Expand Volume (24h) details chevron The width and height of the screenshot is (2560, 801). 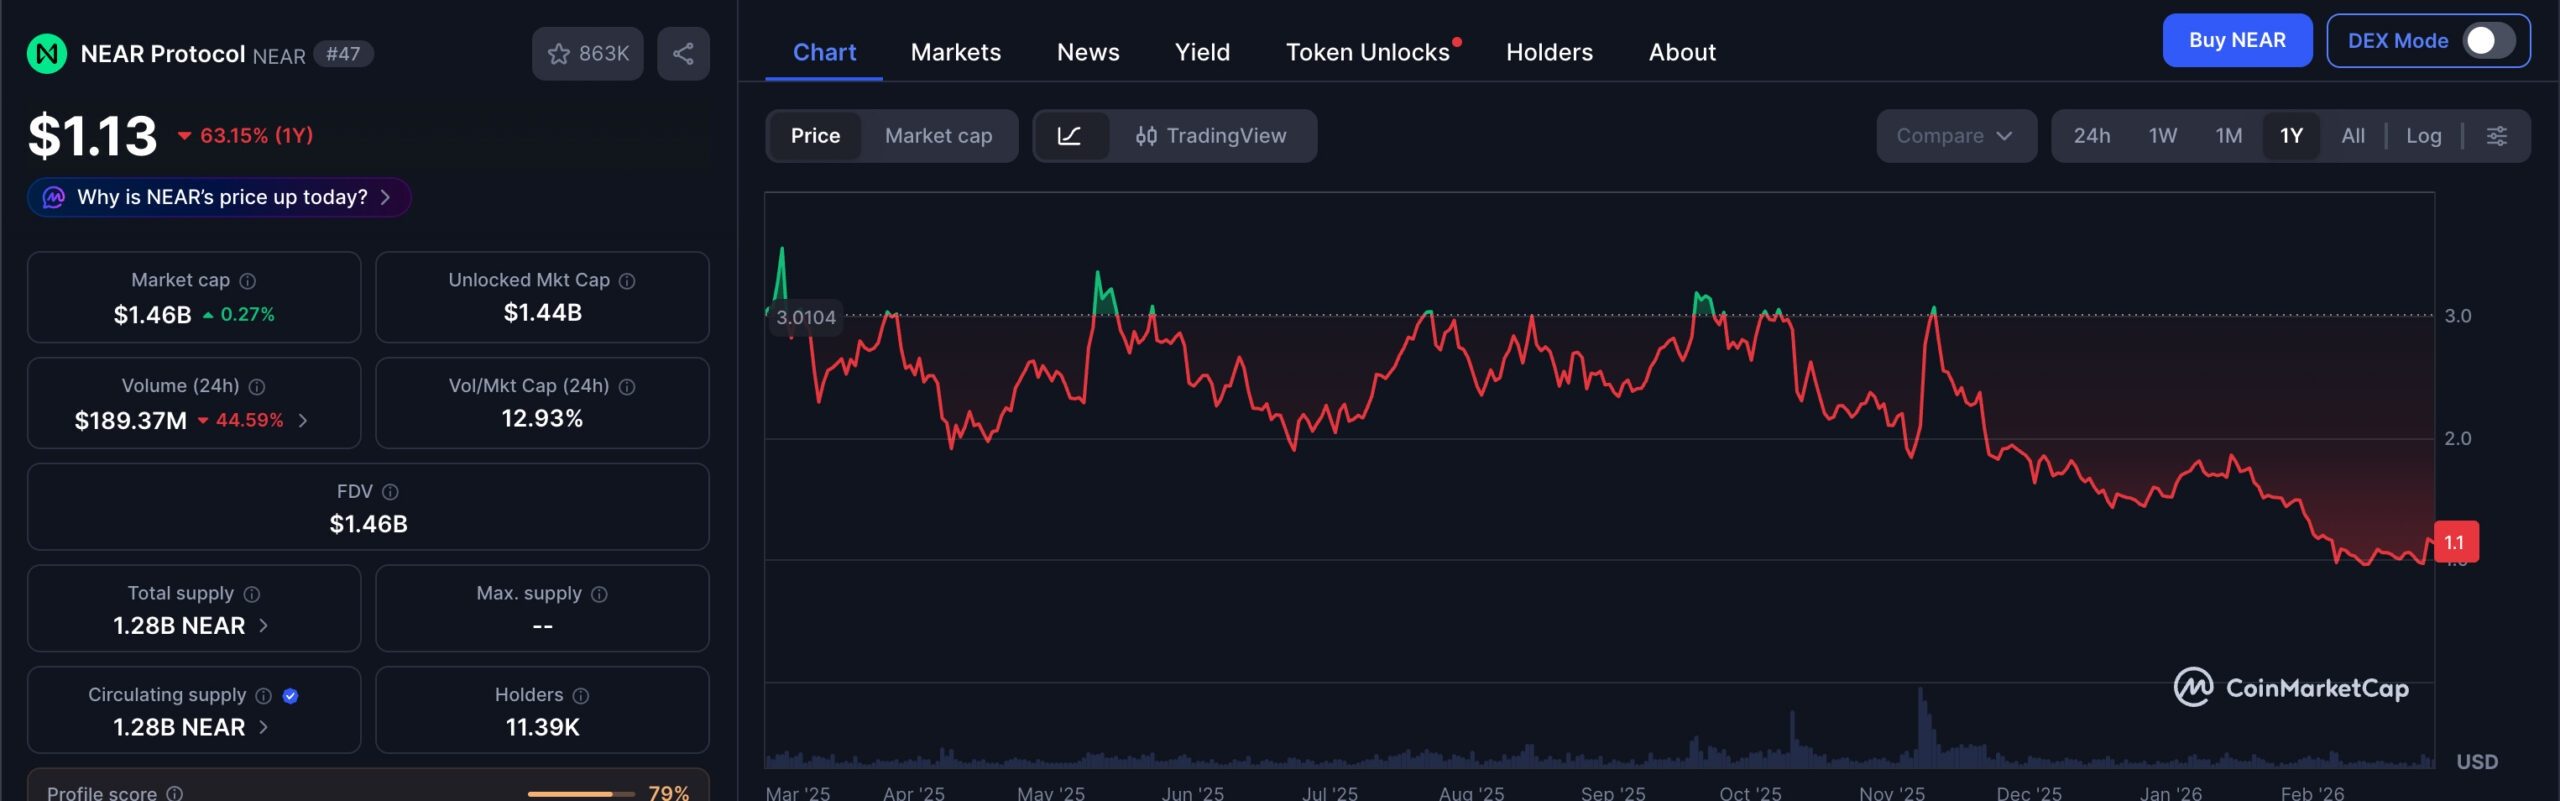tap(303, 421)
